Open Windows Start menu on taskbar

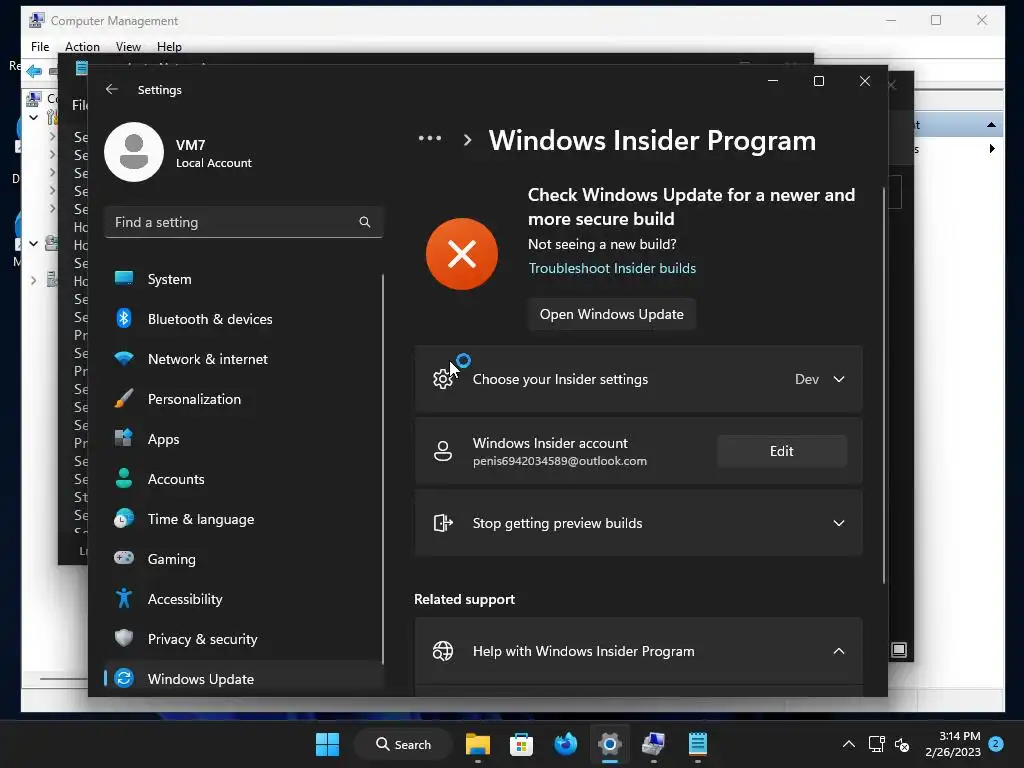327,744
